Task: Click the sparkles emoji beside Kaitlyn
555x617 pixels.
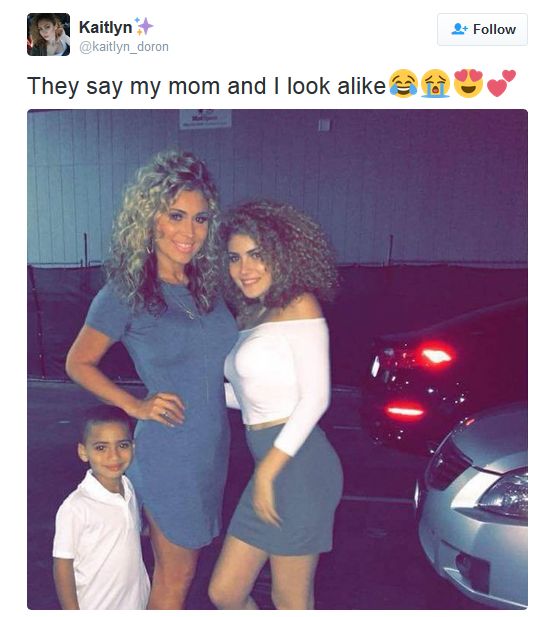Action: 143,26
